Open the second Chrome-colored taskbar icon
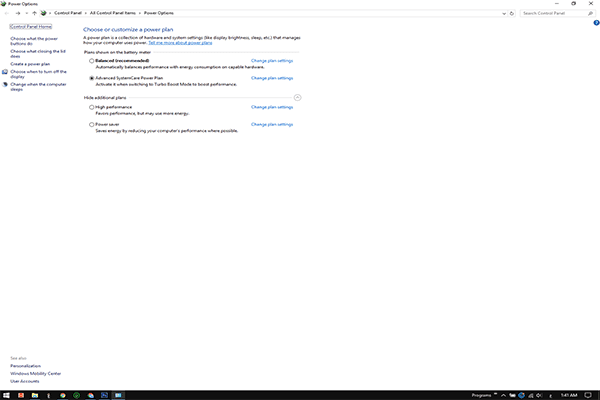The width and height of the screenshot is (600, 400). [91, 395]
